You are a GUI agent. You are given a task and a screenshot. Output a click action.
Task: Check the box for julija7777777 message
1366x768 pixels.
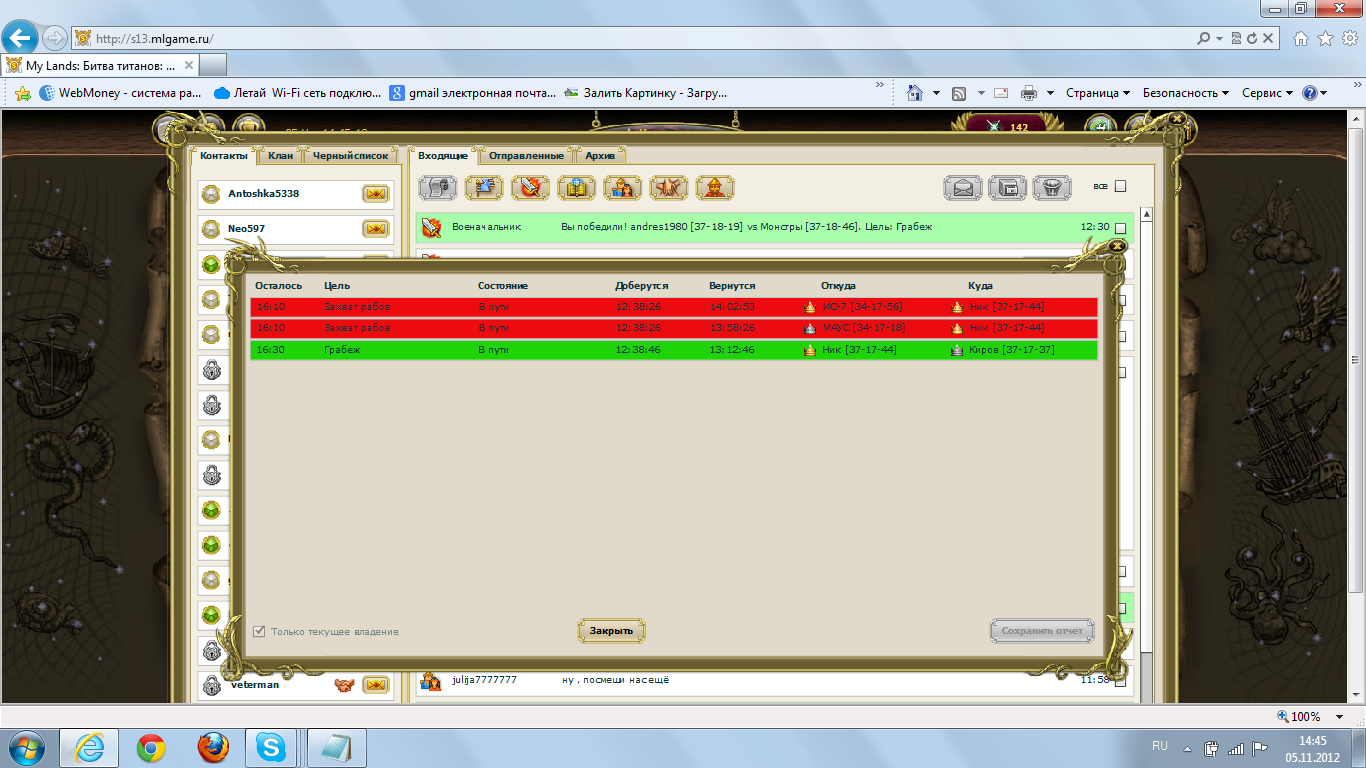1120,681
